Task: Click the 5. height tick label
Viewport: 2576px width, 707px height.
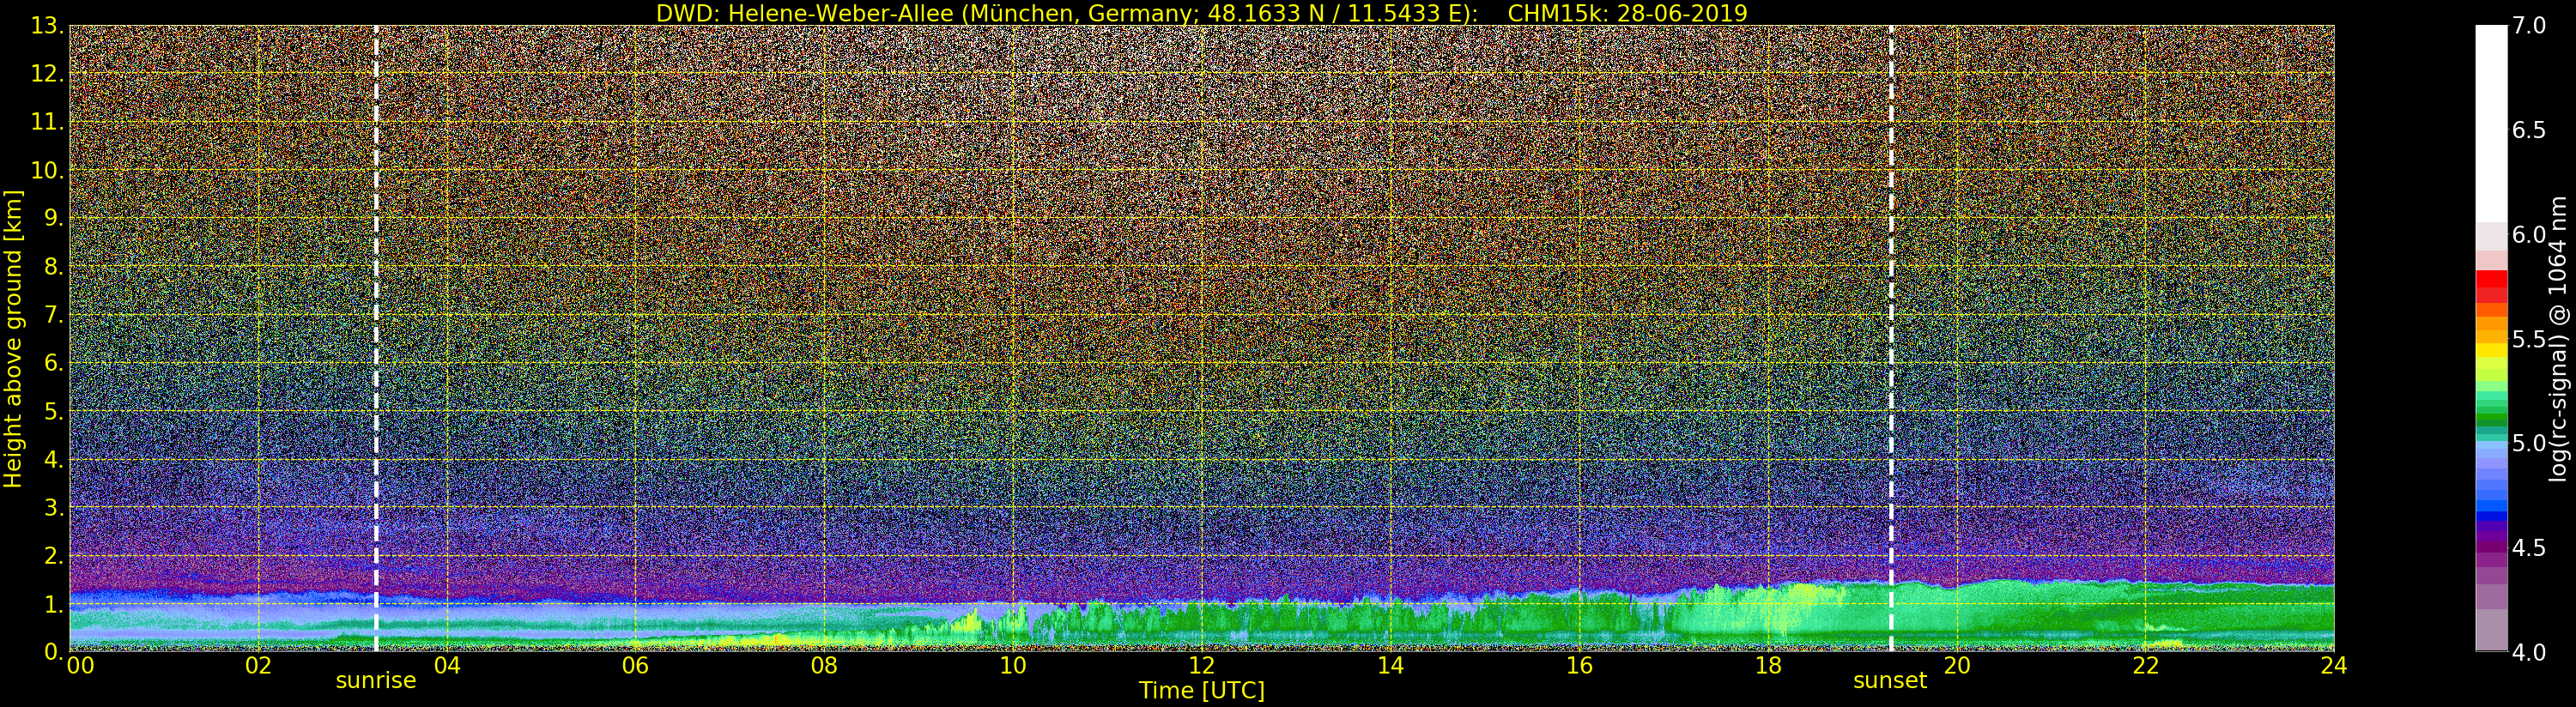Action: pos(54,411)
